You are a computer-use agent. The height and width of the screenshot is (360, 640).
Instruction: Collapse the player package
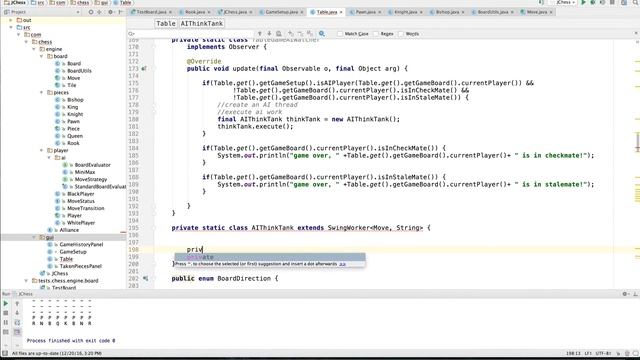coord(42,151)
